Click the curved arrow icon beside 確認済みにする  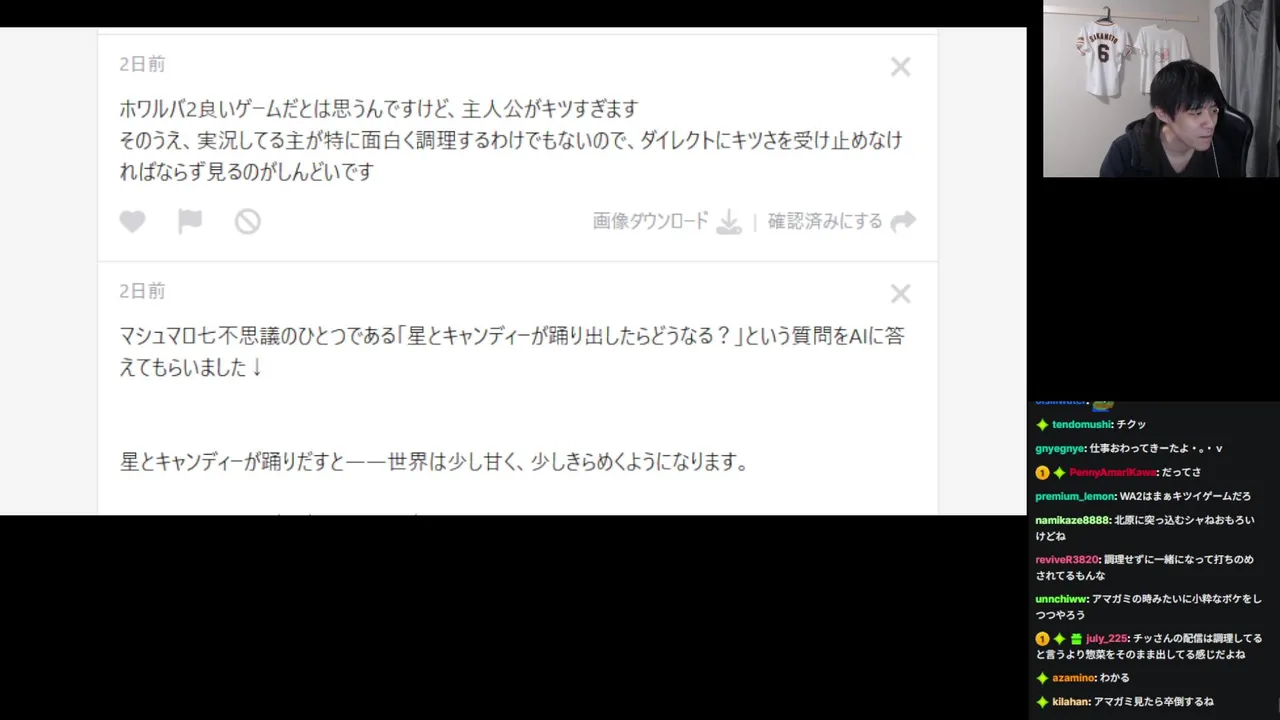903,221
